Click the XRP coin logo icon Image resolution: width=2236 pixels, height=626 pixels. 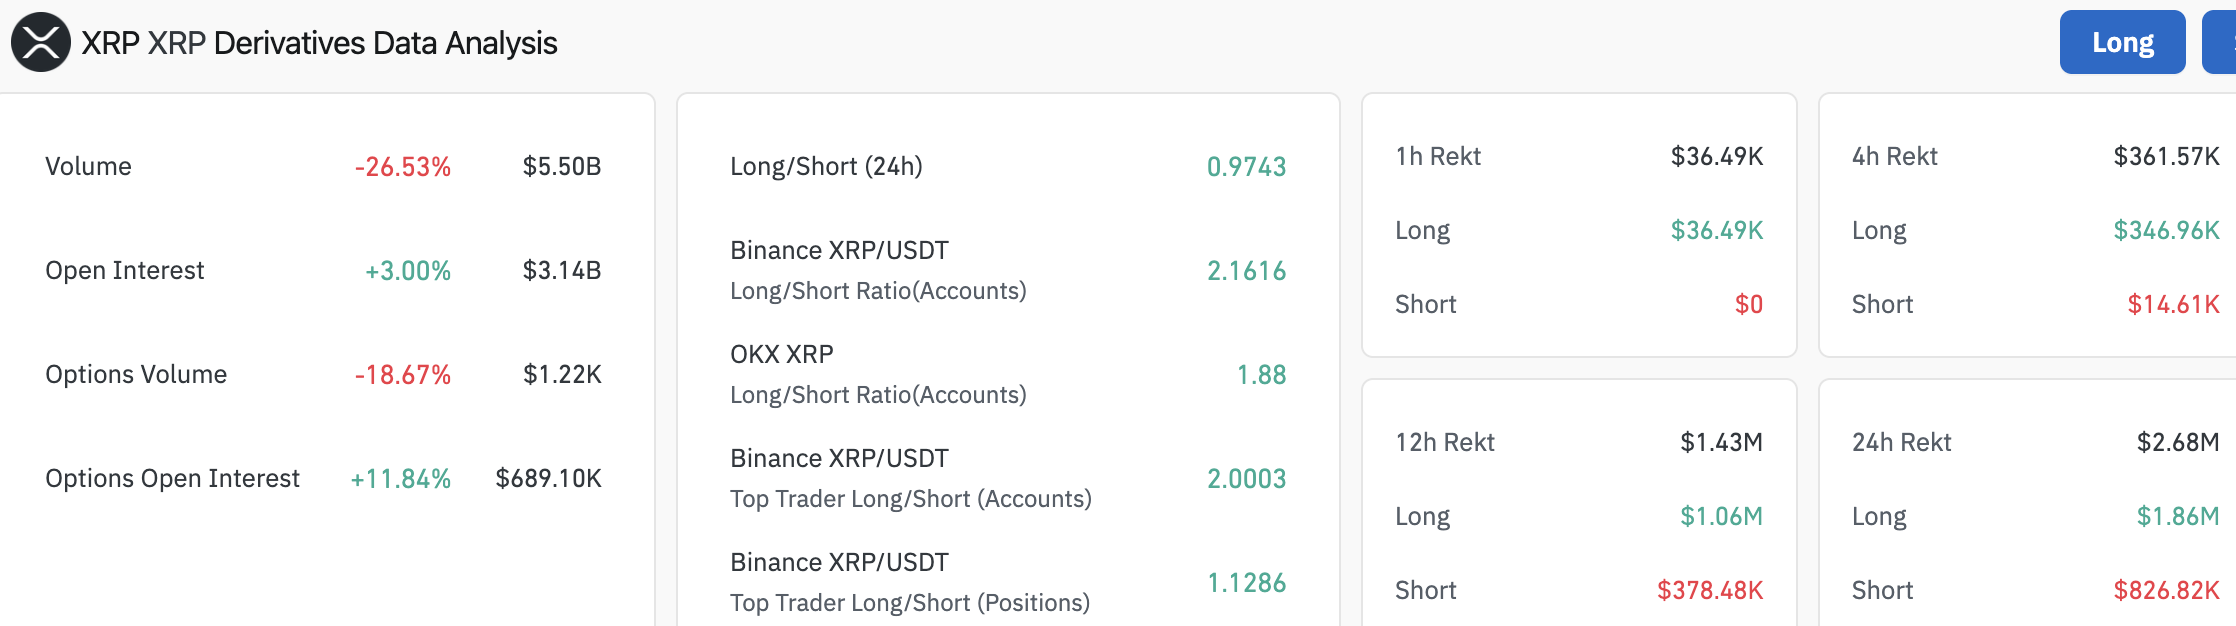[41, 42]
